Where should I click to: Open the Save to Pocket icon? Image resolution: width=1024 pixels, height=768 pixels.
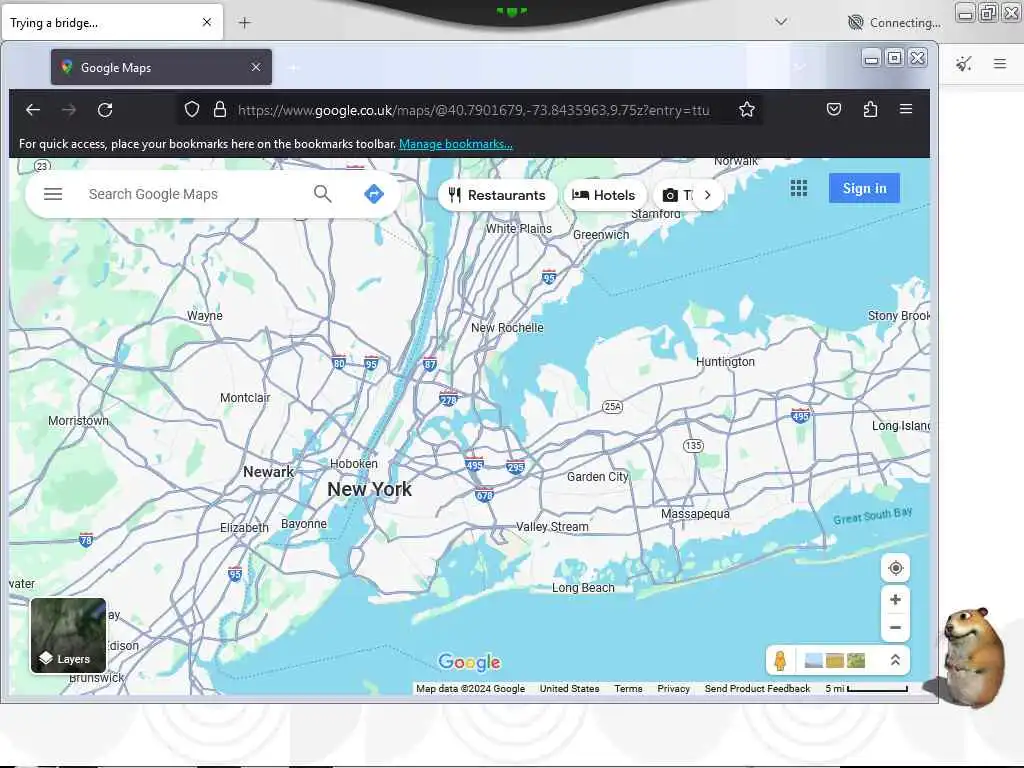834,109
